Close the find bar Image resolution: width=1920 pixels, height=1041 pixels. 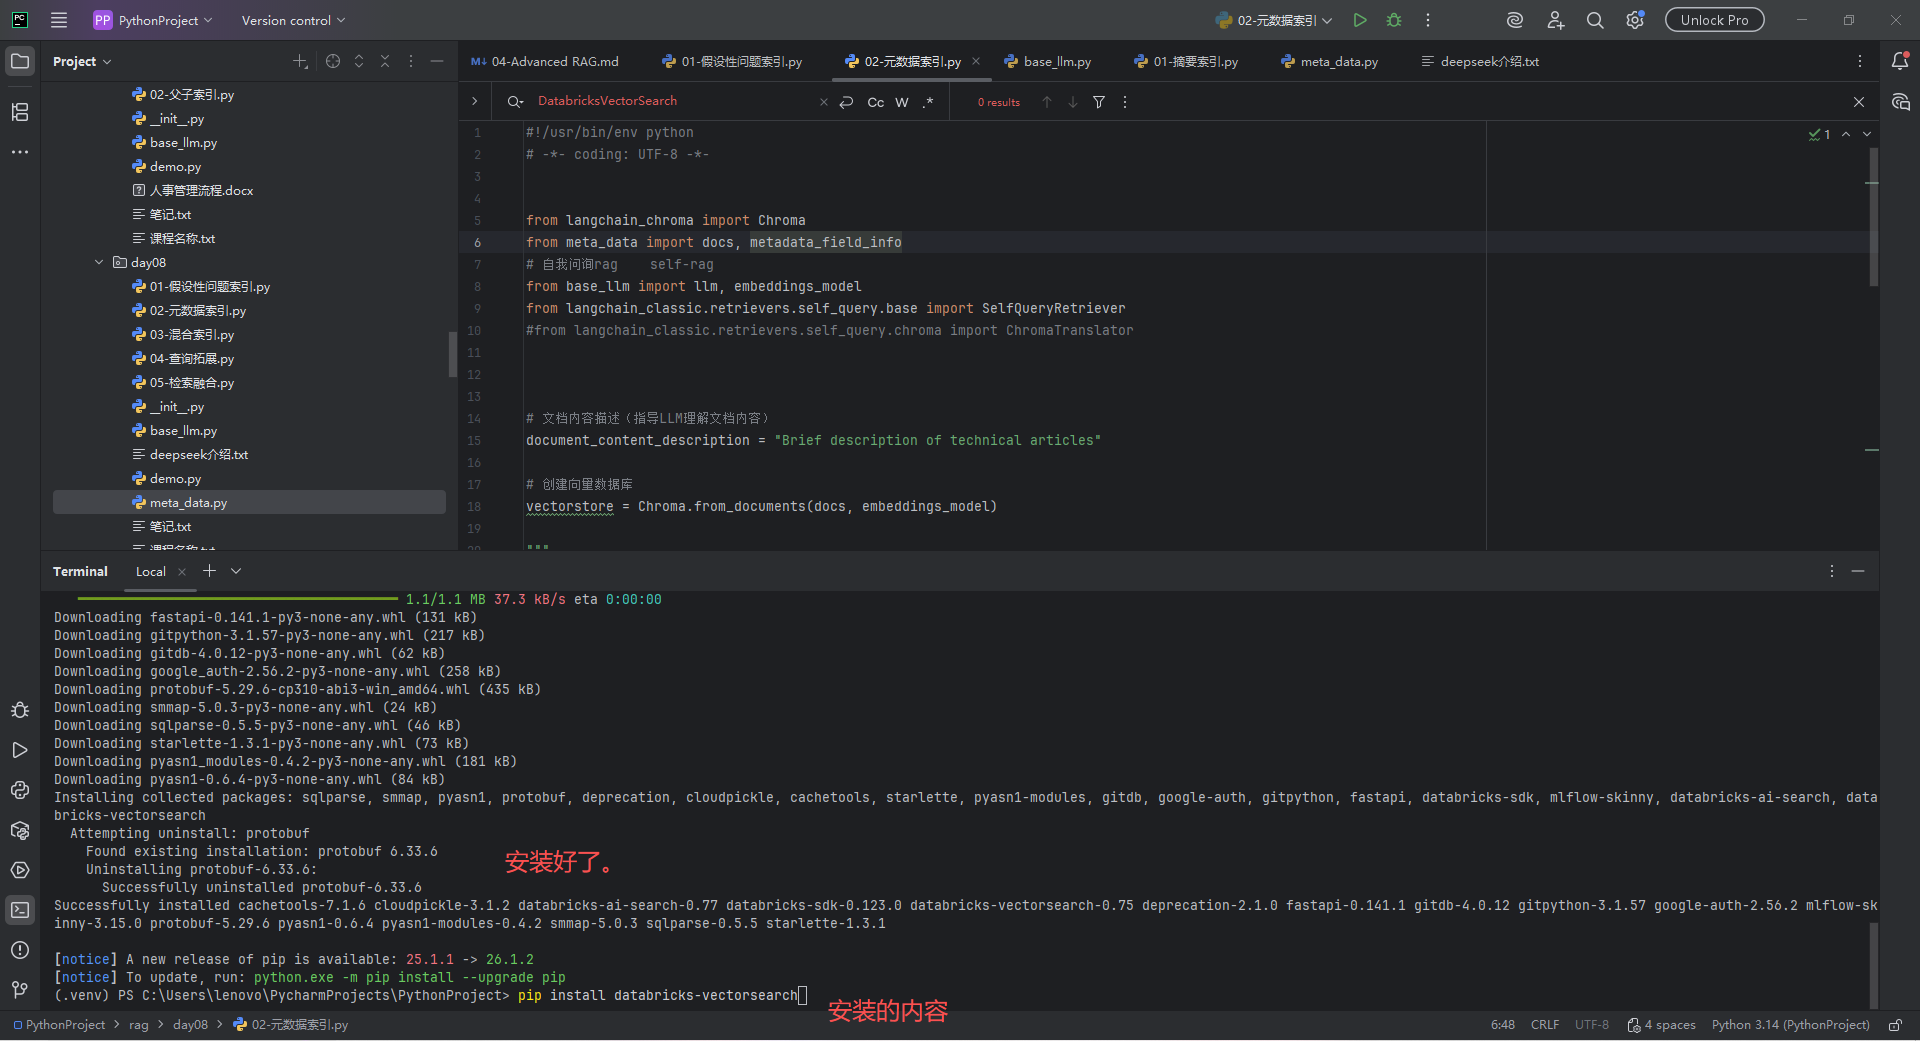(1859, 102)
